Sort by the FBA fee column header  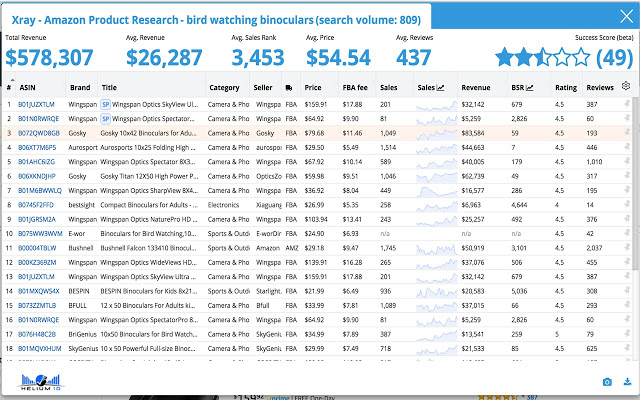coord(355,87)
